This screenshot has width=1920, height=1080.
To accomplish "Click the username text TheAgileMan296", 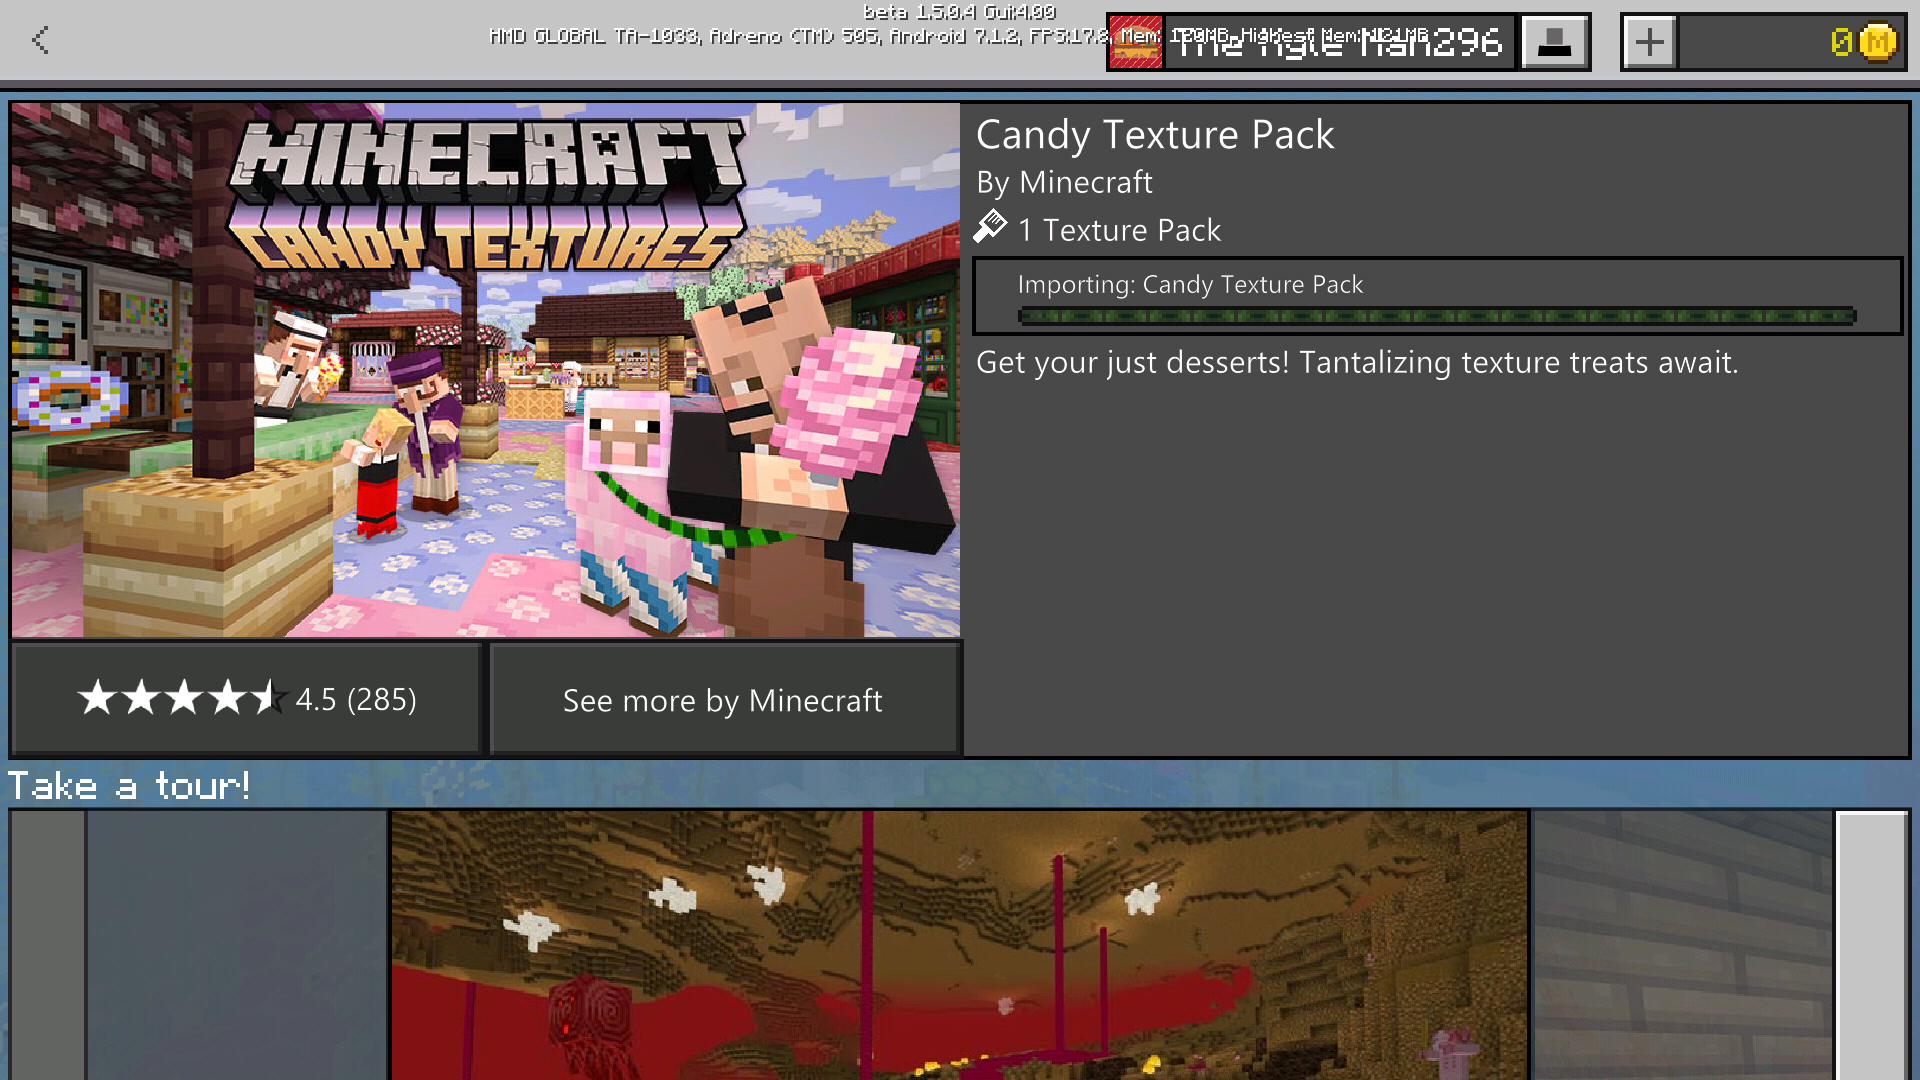I will 1338,42.
